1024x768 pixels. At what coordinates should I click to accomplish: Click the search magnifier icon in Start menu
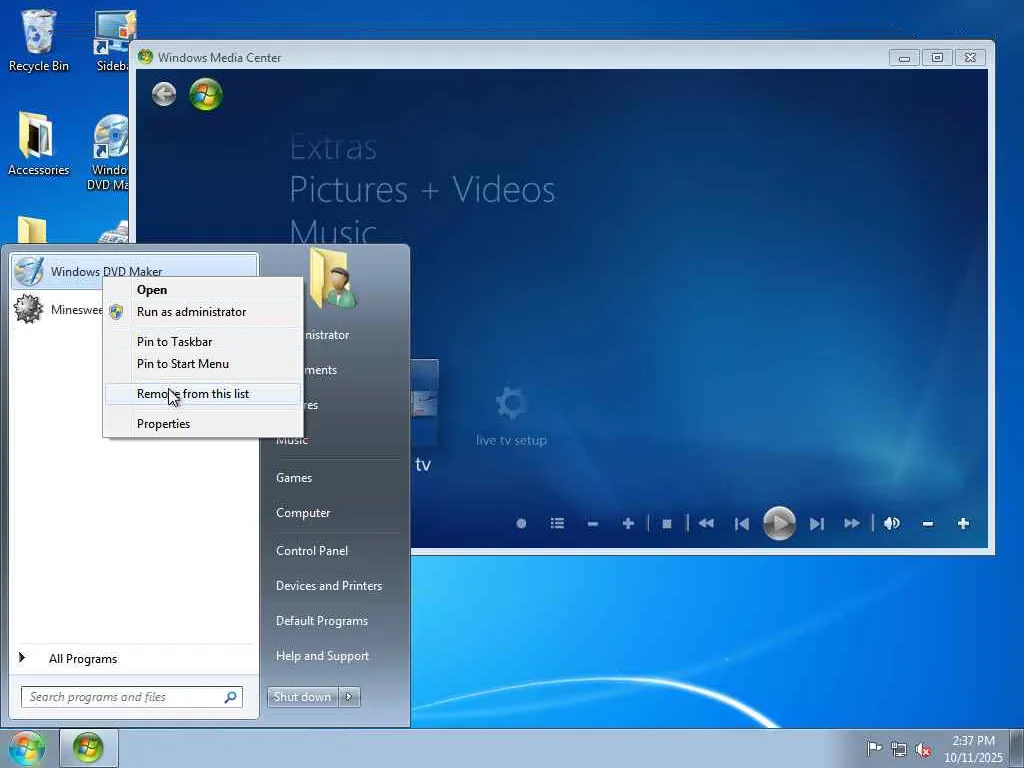tap(230, 697)
